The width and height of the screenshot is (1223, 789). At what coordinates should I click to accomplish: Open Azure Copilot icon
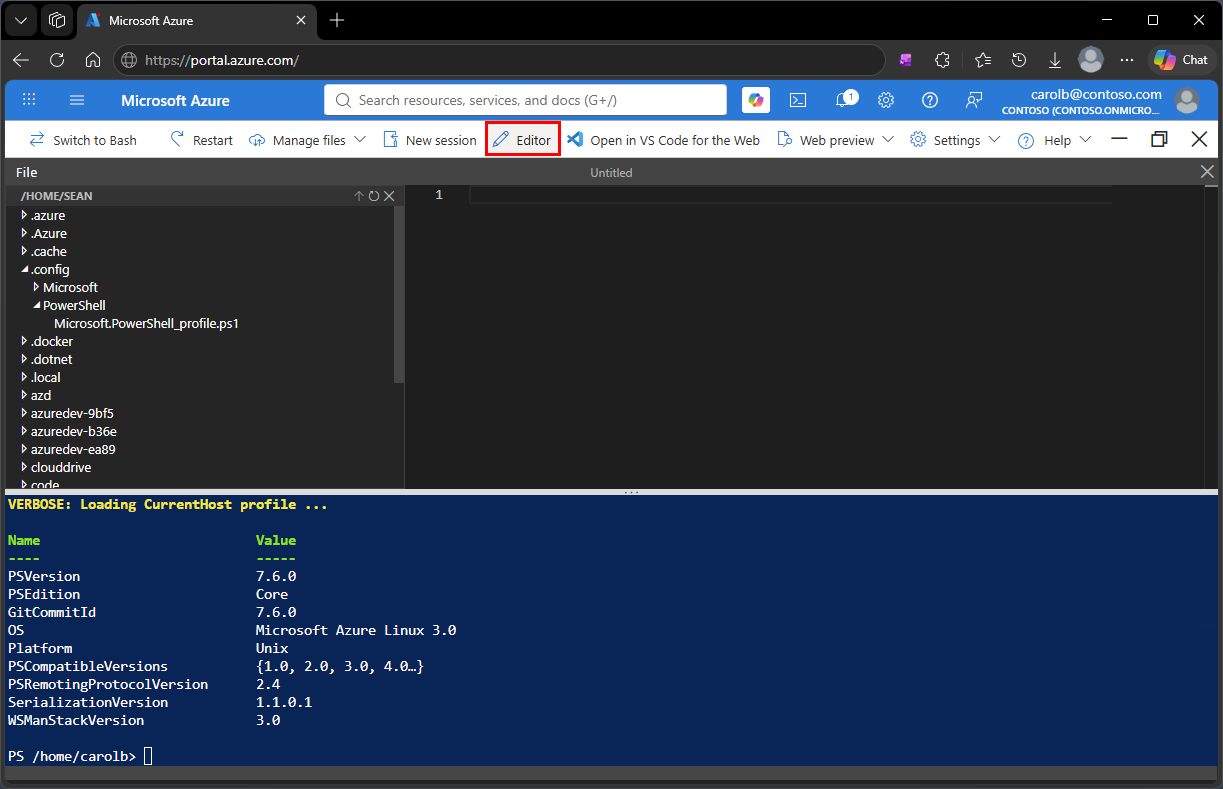coord(755,100)
